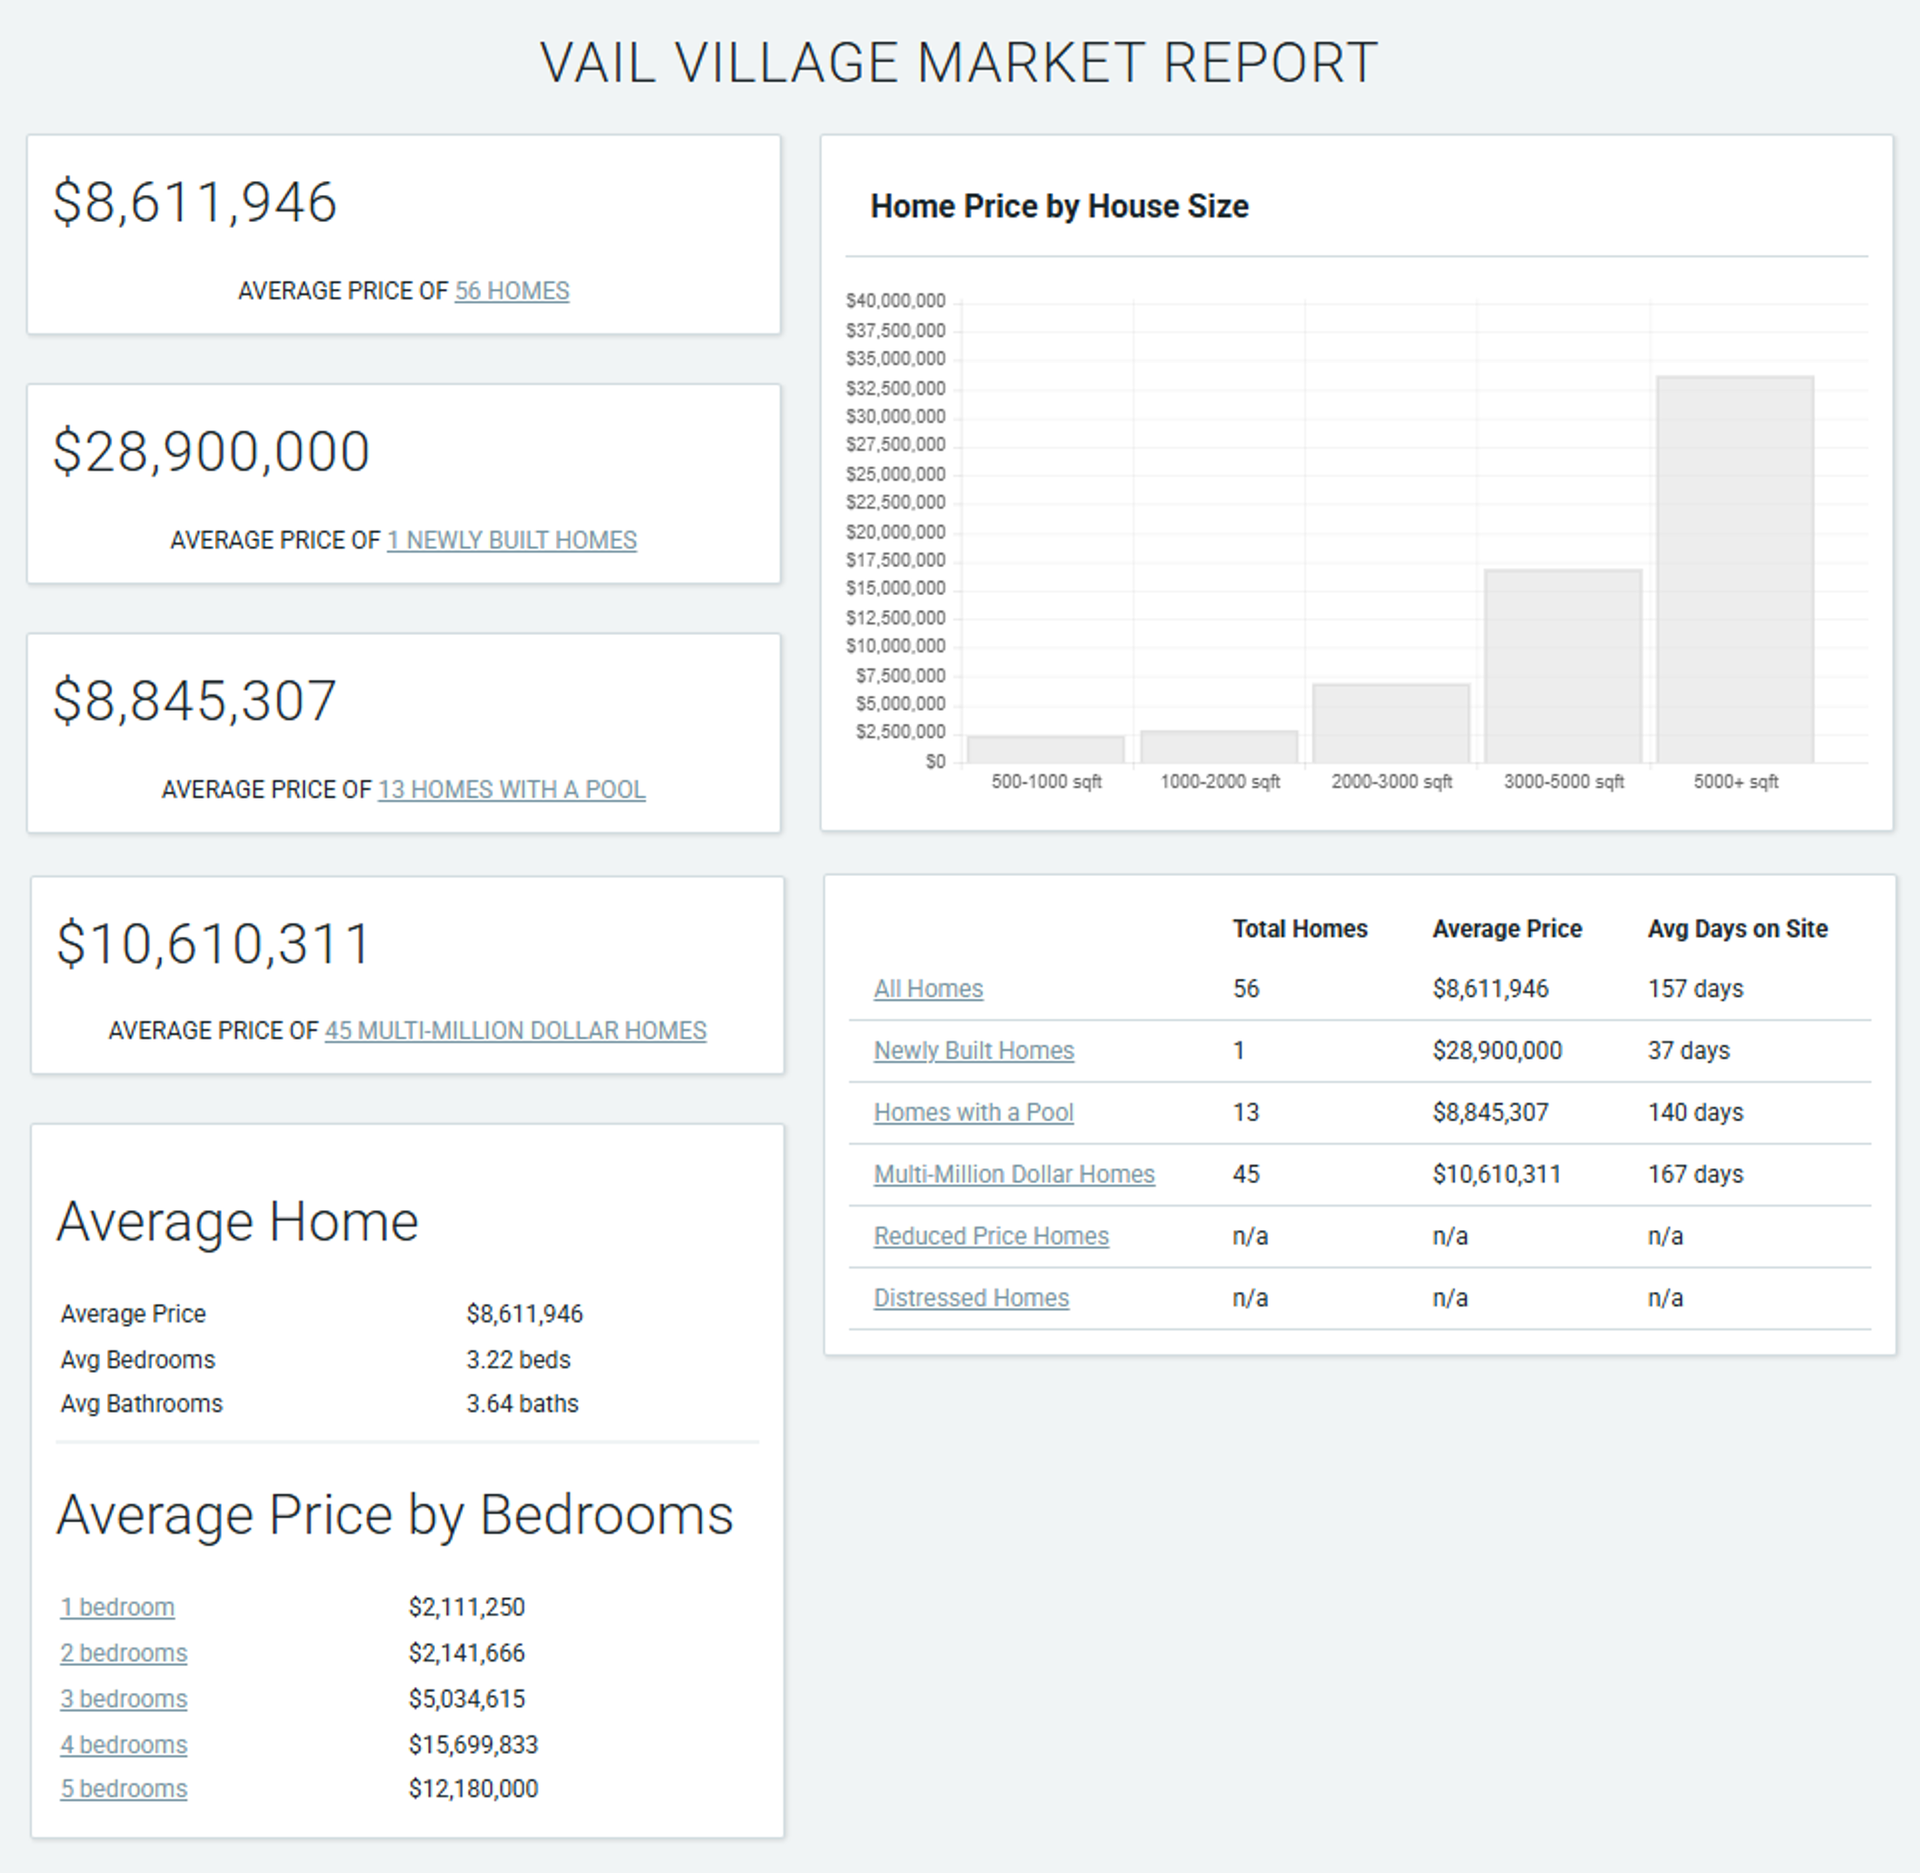Open Multi-Million Dollar Homes table link
Image resolution: width=1920 pixels, height=1873 pixels.
point(1014,1174)
